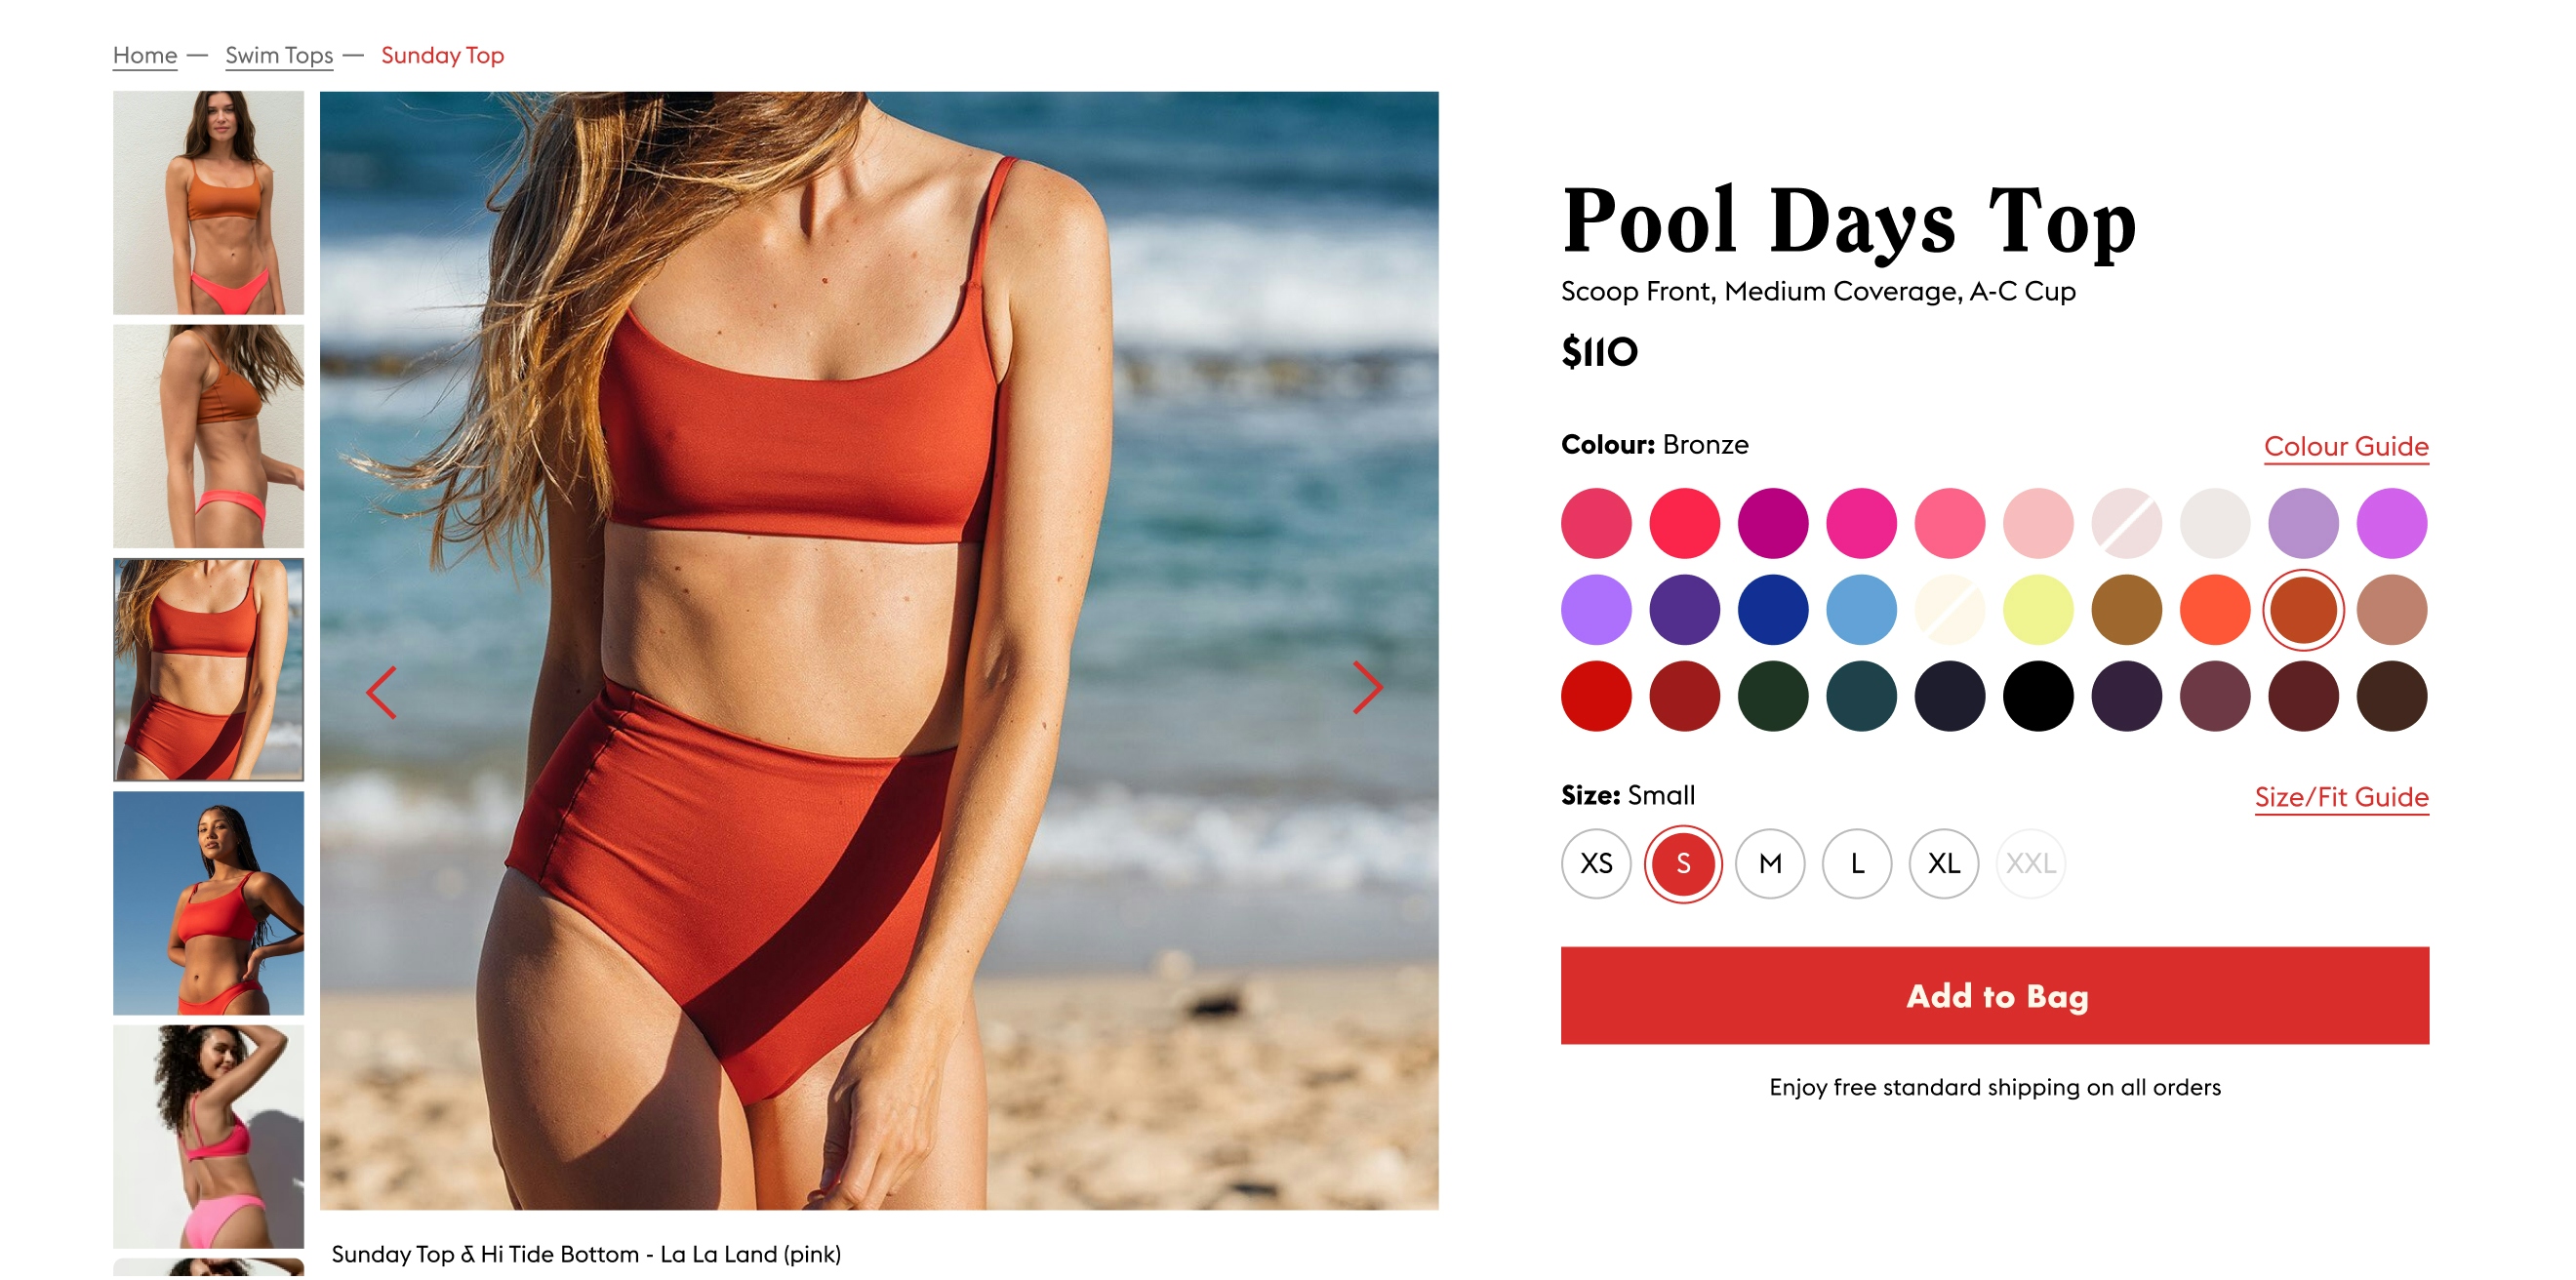Select the magenta colour swatch
Image resolution: width=2576 pixels, height=1280 pixels.
pyautogui.click(x=1773, y=523)
